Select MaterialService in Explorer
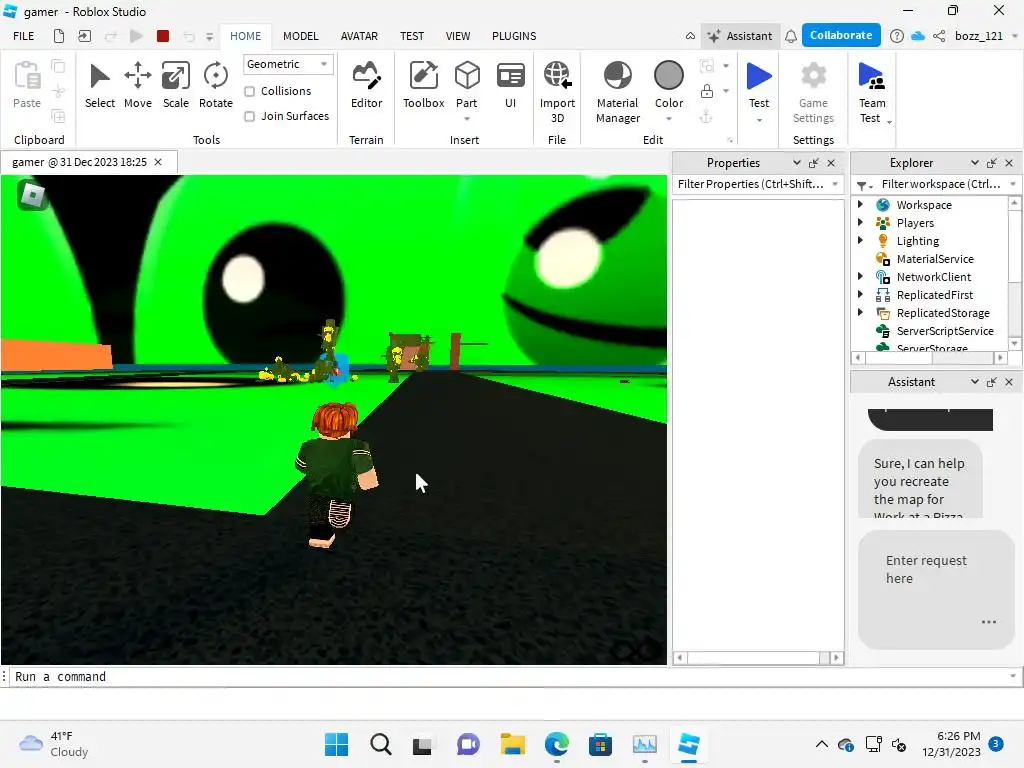The image size is (1024, 768). click(x=935, y=259)
